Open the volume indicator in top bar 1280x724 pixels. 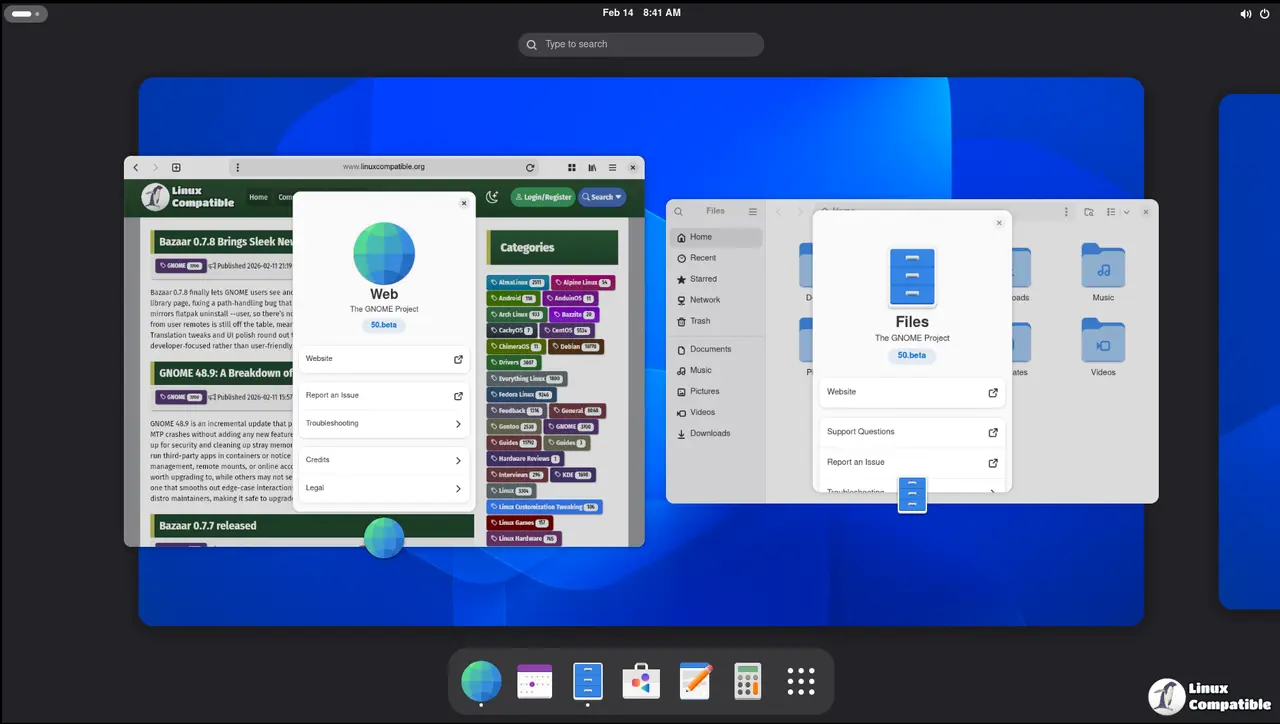pos(1245,14)
